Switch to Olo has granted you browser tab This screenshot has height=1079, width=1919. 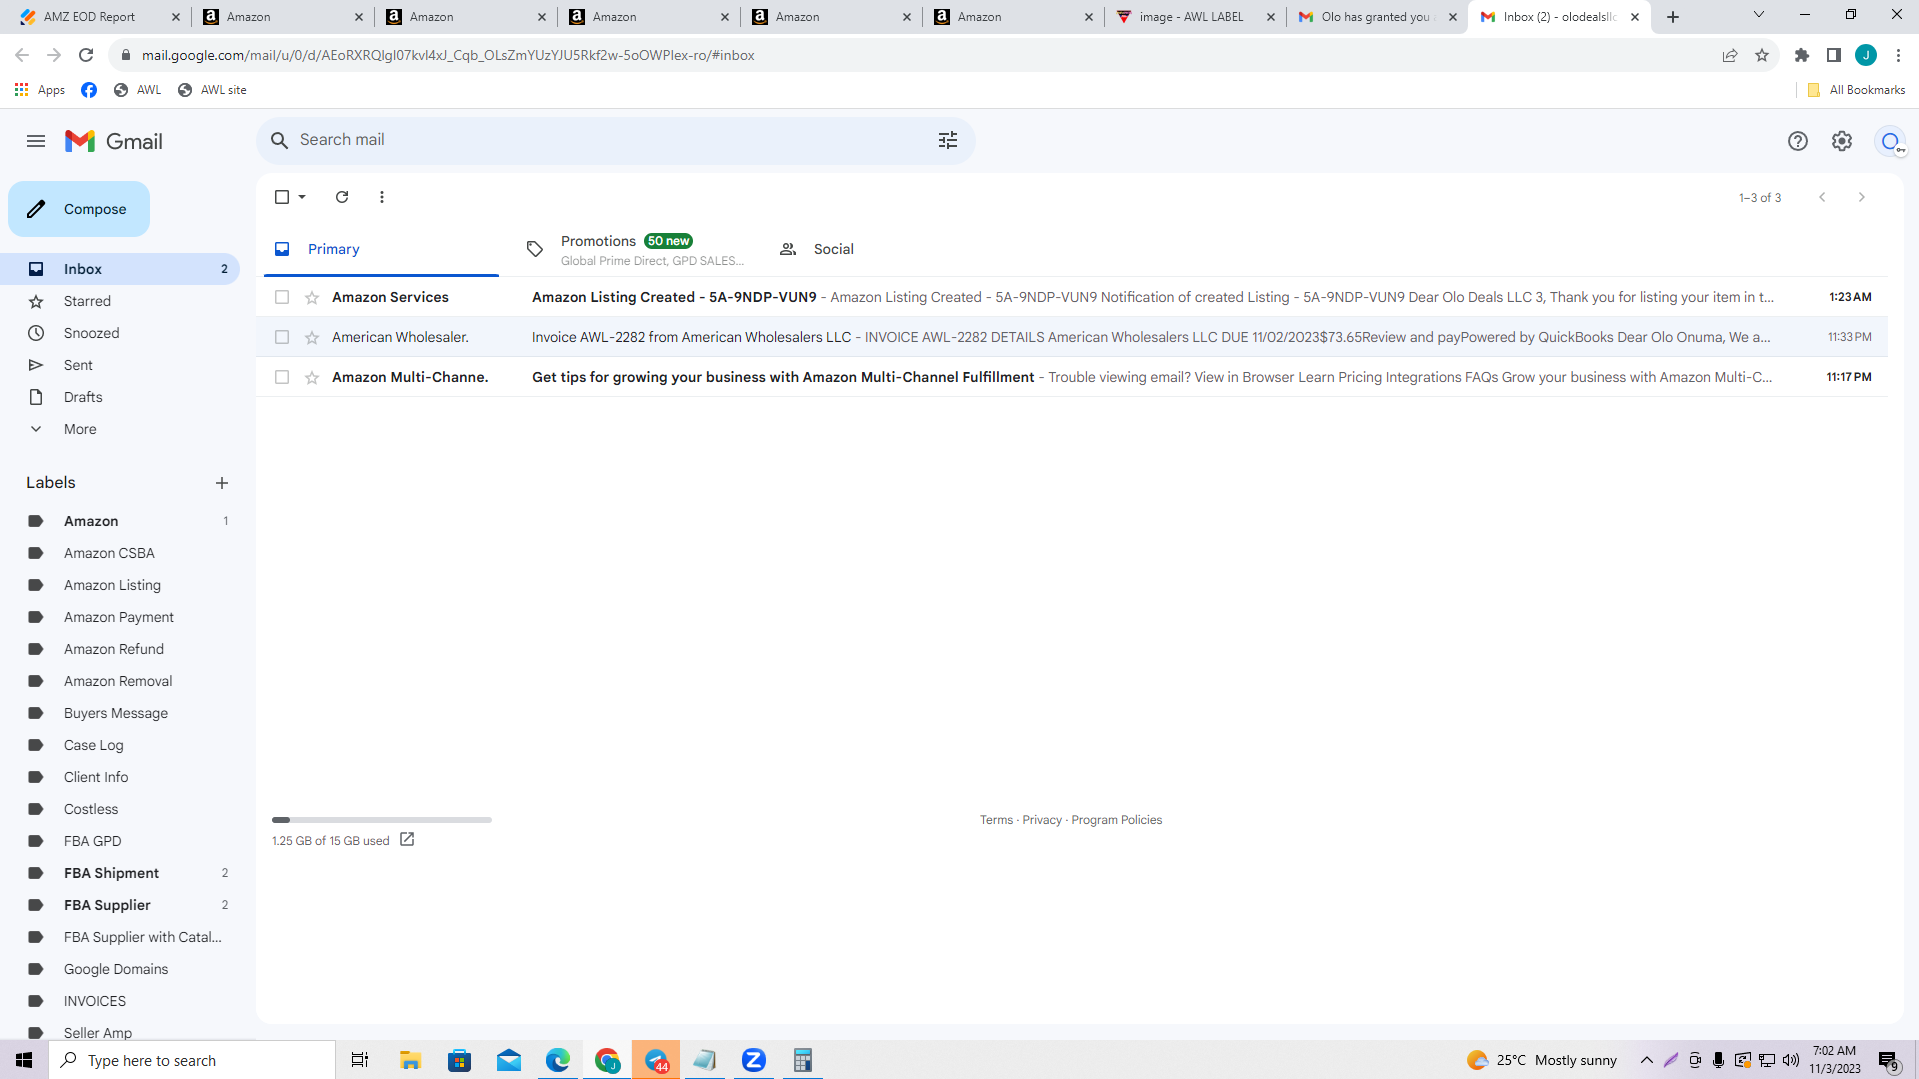coord(1378,17)
